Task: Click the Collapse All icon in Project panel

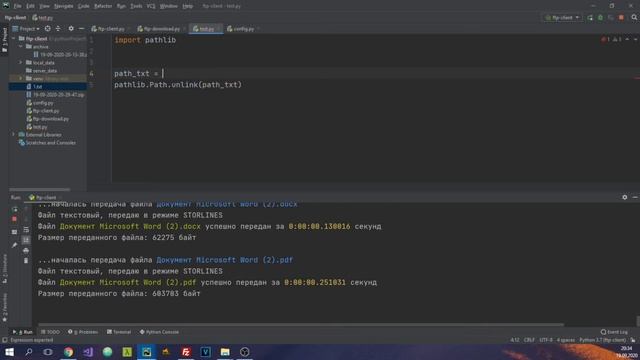Action: [x=58, y=29]
